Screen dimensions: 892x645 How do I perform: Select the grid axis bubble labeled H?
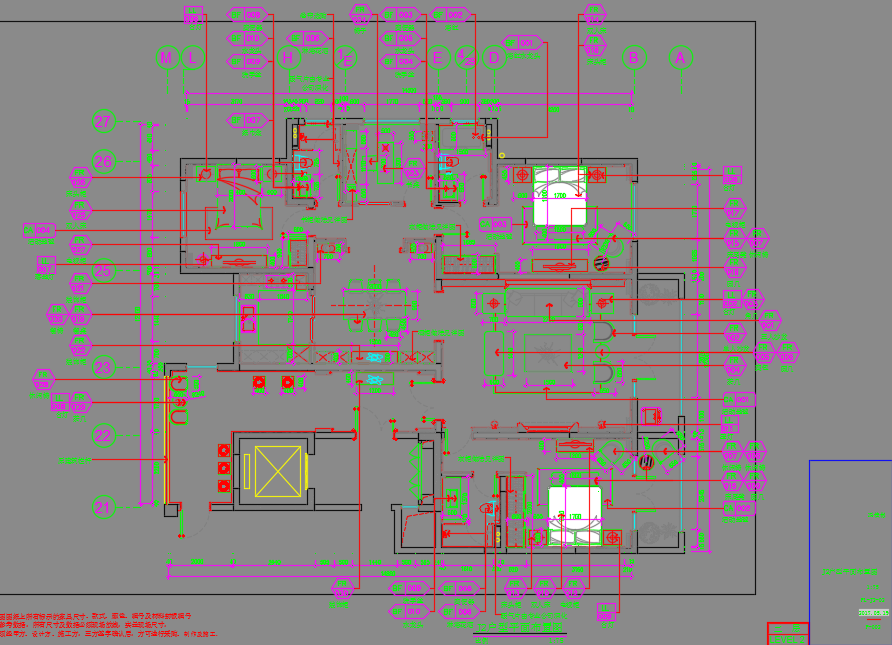[x=289, y=58]
